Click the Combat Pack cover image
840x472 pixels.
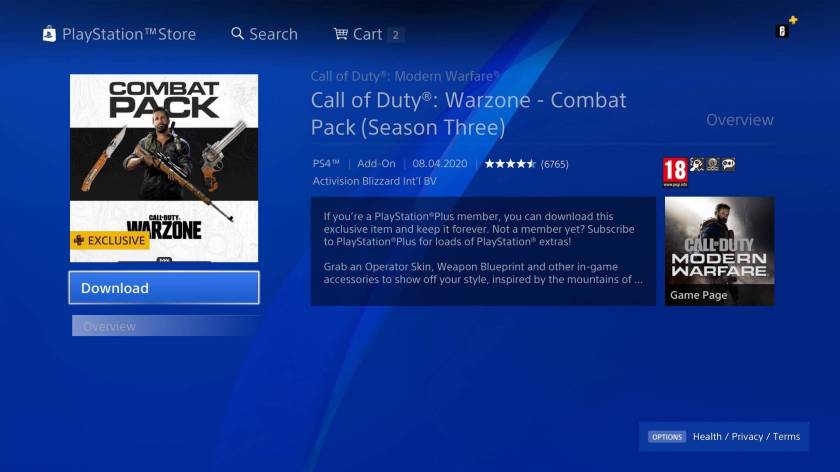click(164, 168)
